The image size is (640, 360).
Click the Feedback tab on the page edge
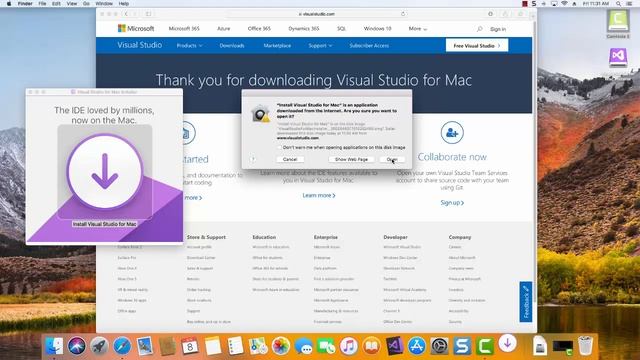526,302
